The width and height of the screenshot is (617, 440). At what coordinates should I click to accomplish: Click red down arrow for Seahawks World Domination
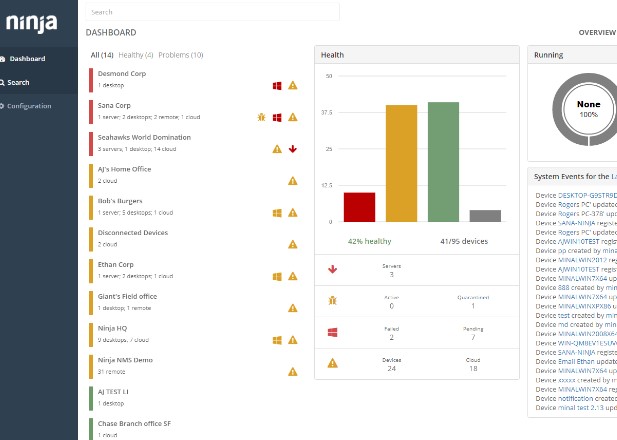pyautogui.click(x=292, y=149)
